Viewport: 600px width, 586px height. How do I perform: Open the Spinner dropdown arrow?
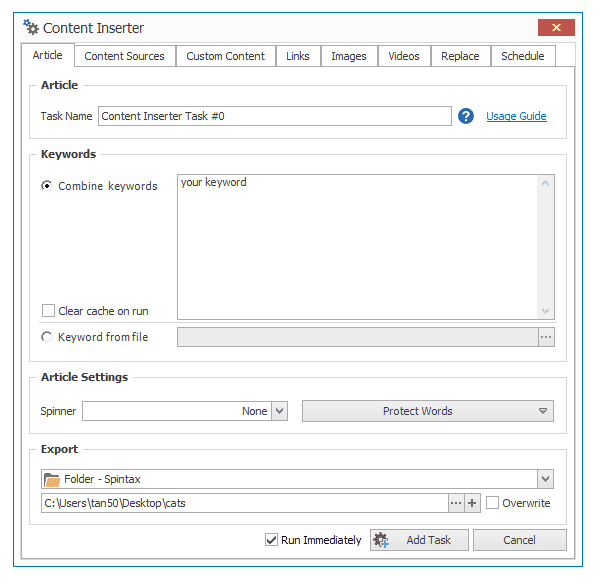point(280,411)
